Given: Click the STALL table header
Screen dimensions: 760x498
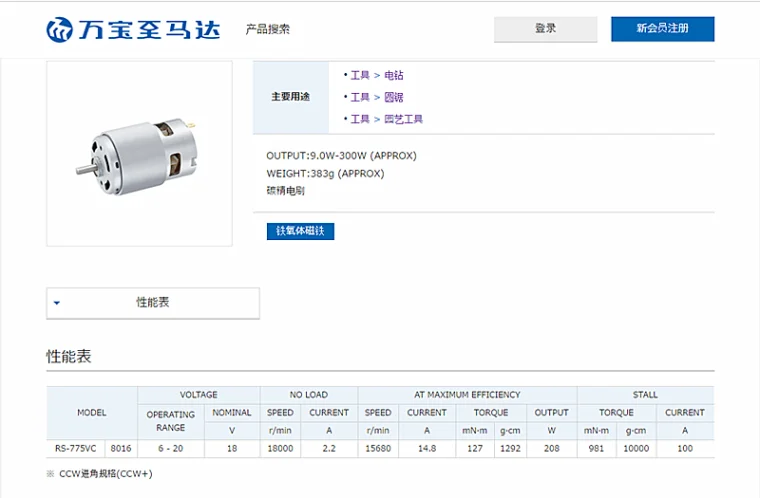Looking at the screenshot, I should (645, 395).
